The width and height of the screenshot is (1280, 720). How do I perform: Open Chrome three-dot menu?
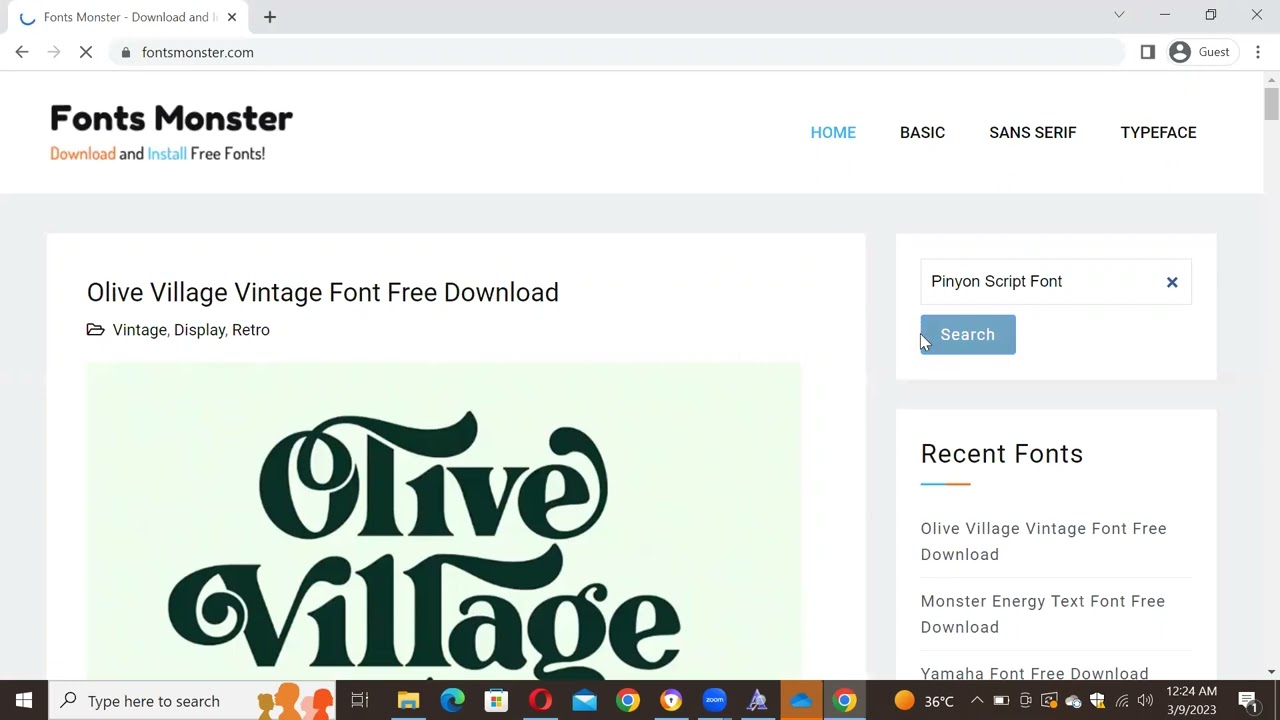(1258, 52)
